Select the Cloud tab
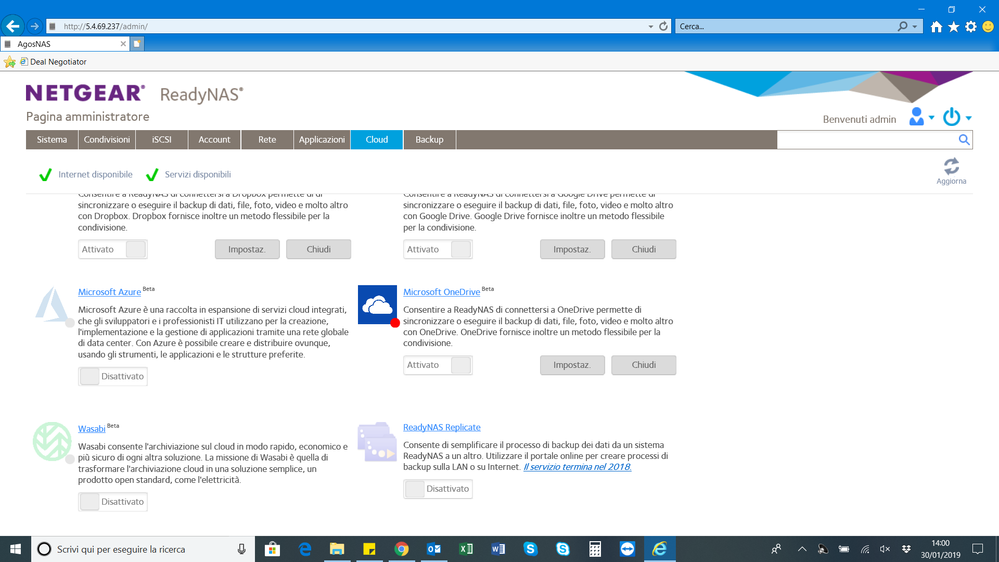The width and height of the screenshot is (999, 562). click(x=377, y=140)
